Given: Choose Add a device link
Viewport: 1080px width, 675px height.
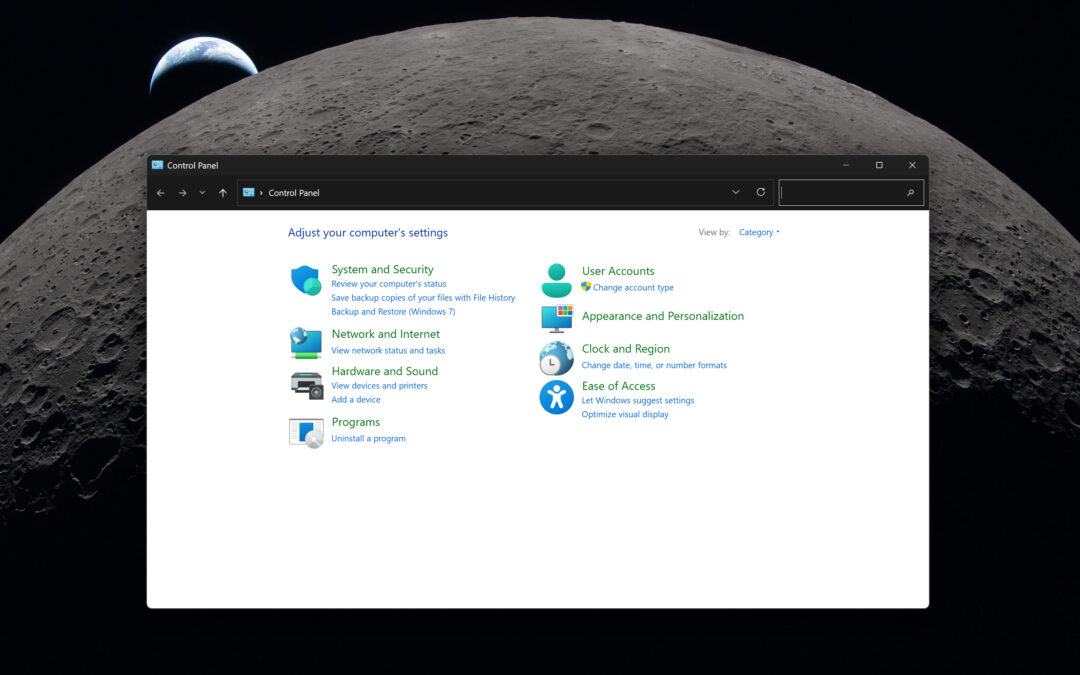Looking at the screenshot, I should pos(356,400).
